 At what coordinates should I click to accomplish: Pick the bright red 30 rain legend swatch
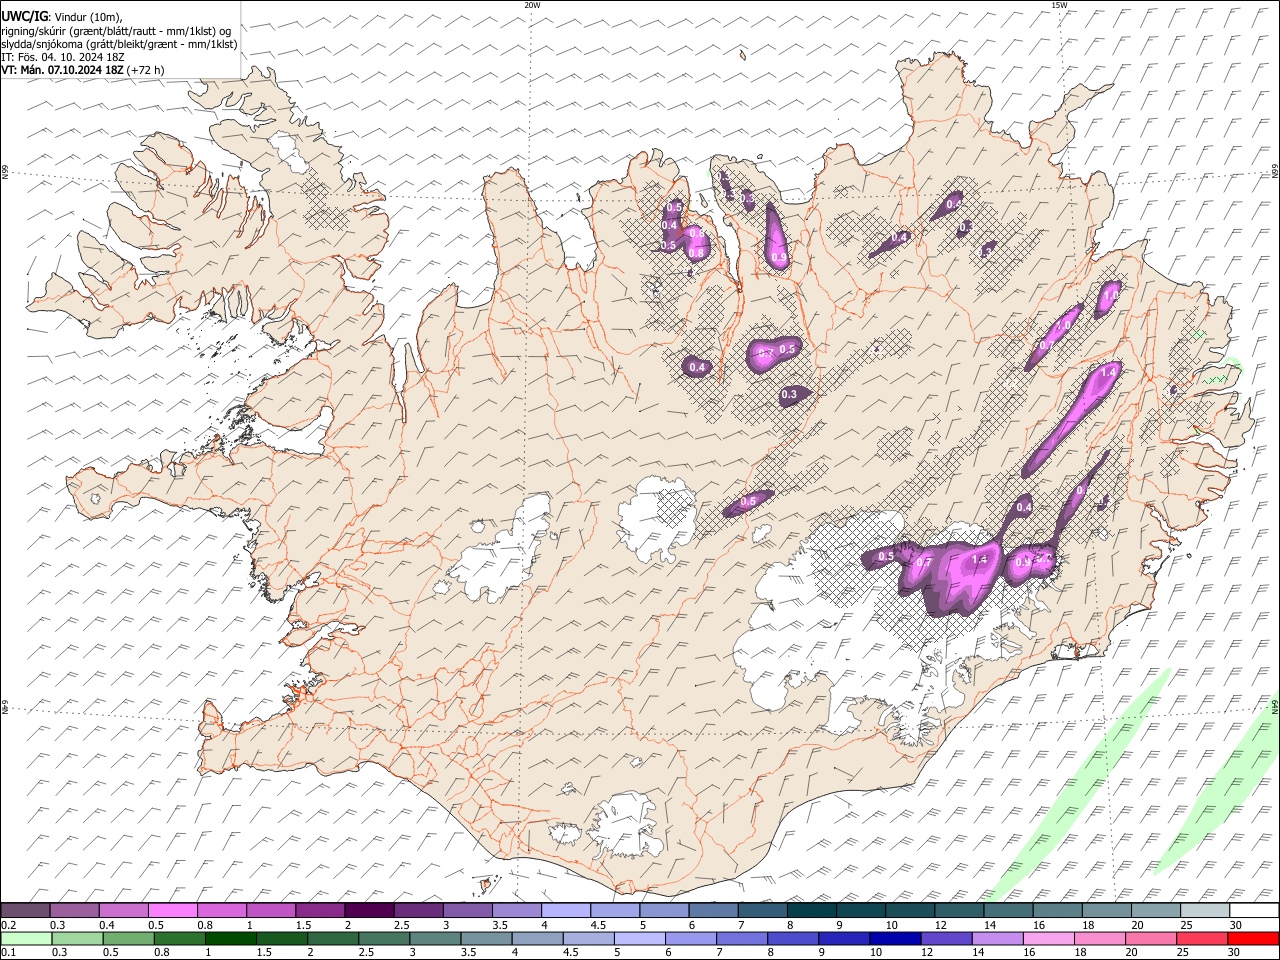point(1253,938)
